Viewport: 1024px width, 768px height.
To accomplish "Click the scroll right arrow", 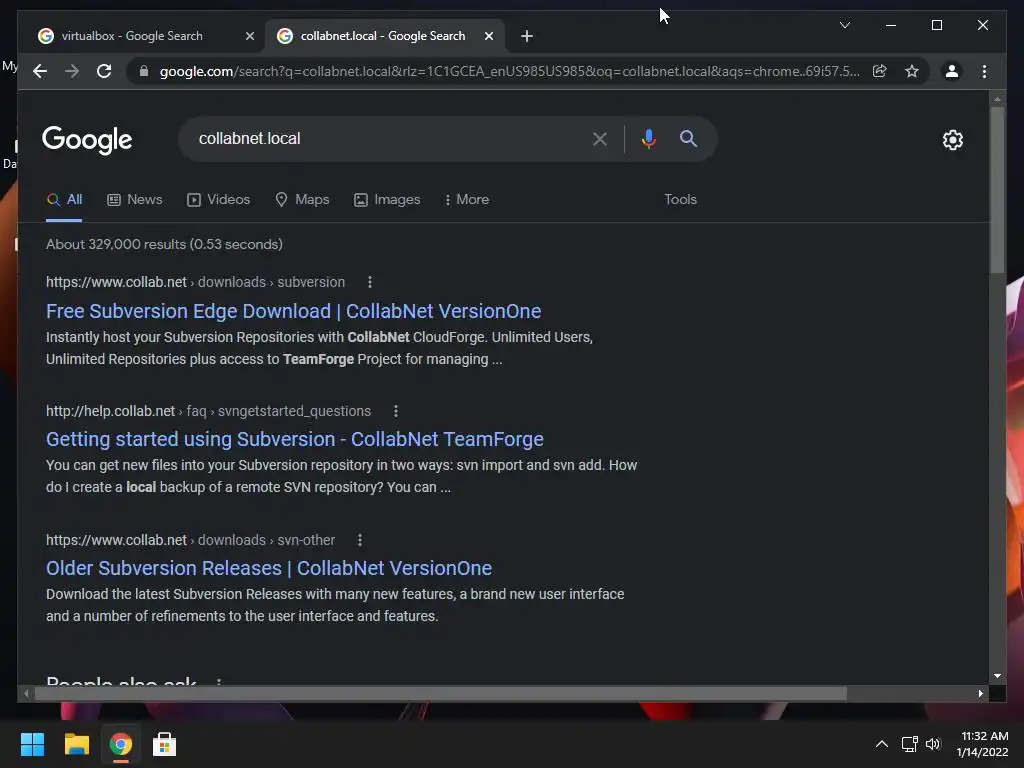I will 980,694.
